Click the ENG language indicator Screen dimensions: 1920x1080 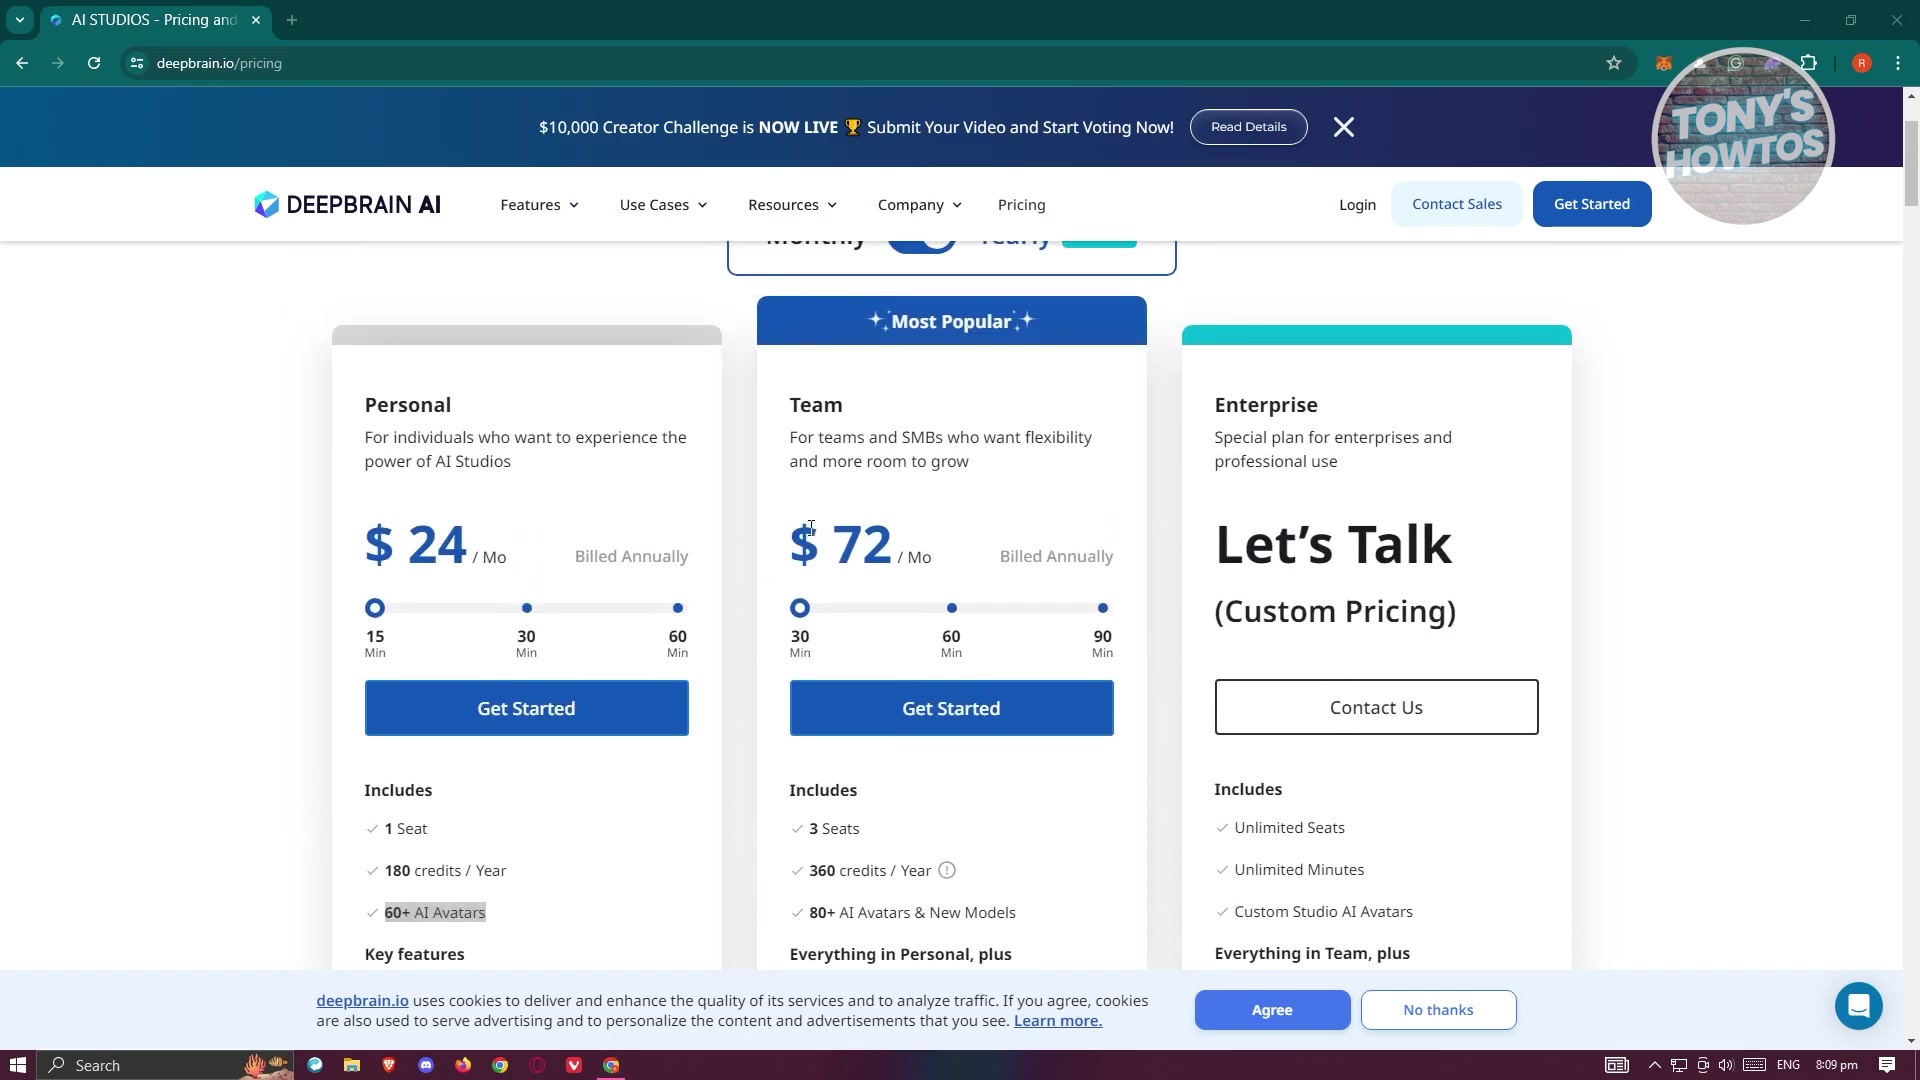click(x=1788, y=1065)
